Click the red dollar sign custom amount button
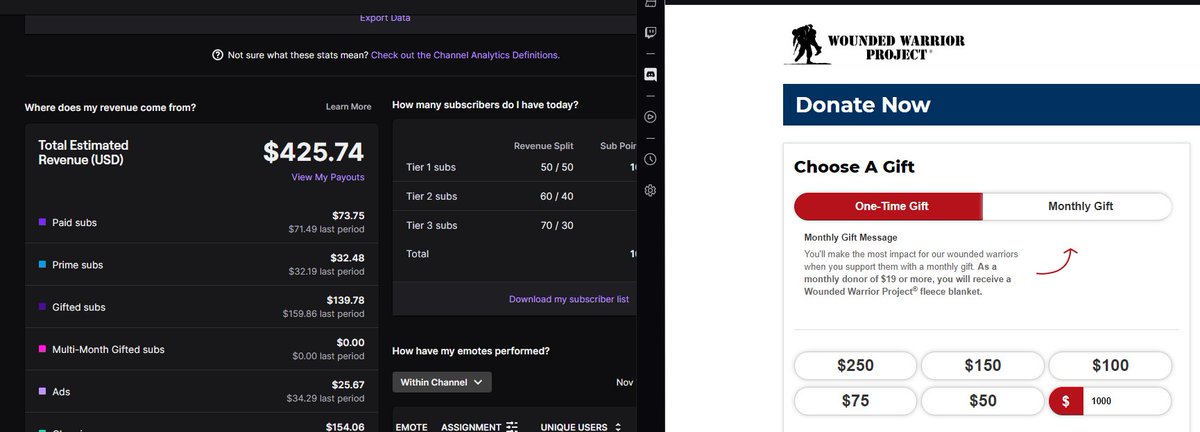Image resolution: width=1200 pixels, height=432 pixels. [1065, 401]
